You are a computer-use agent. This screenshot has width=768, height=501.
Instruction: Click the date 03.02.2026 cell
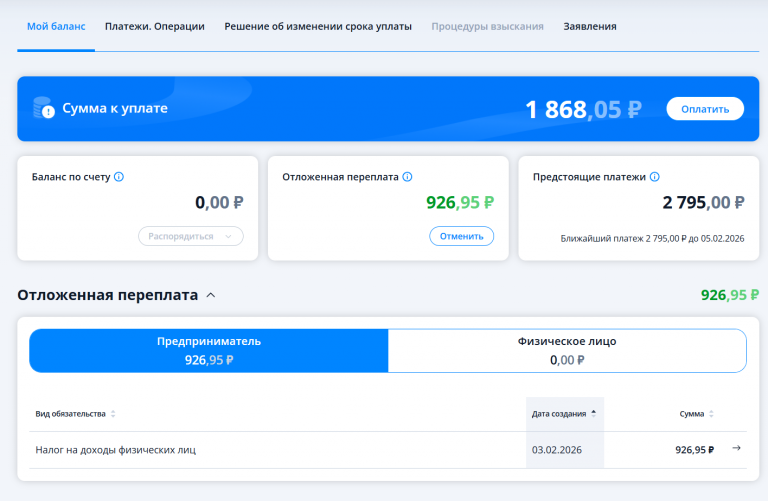(557, 450)
